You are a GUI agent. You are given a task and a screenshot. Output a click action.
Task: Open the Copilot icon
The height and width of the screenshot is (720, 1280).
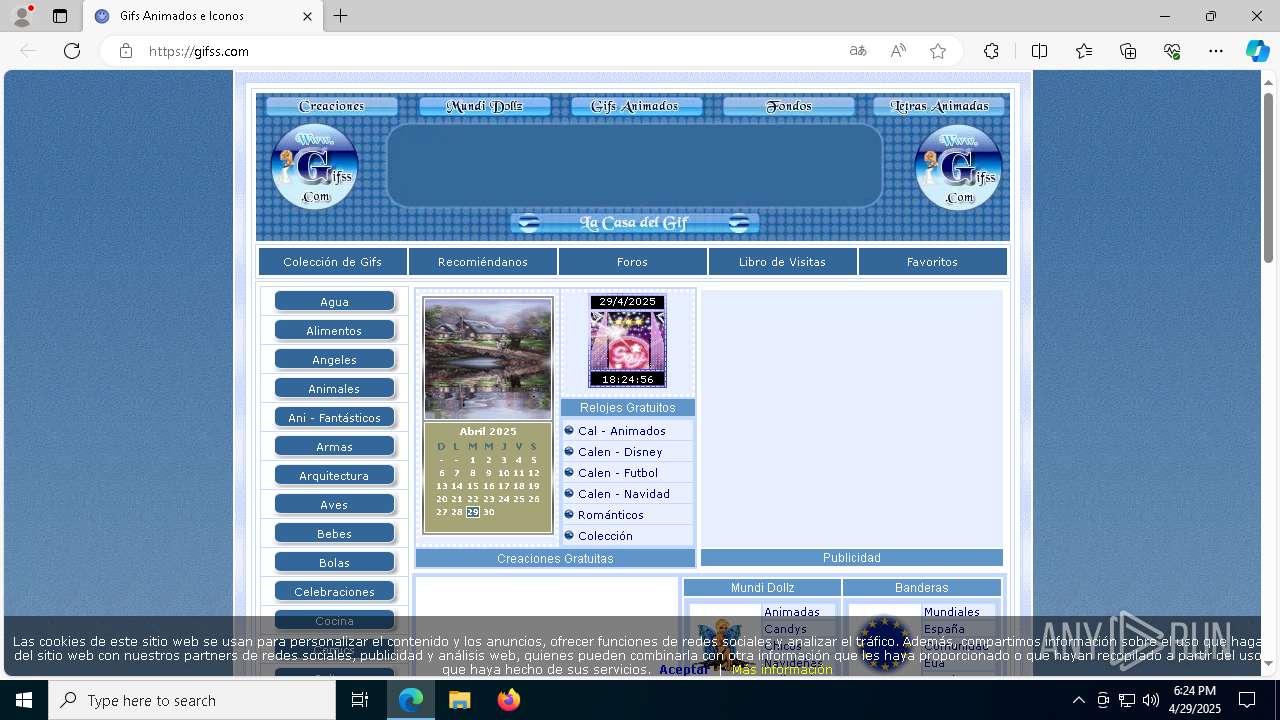coord(1257,51)
